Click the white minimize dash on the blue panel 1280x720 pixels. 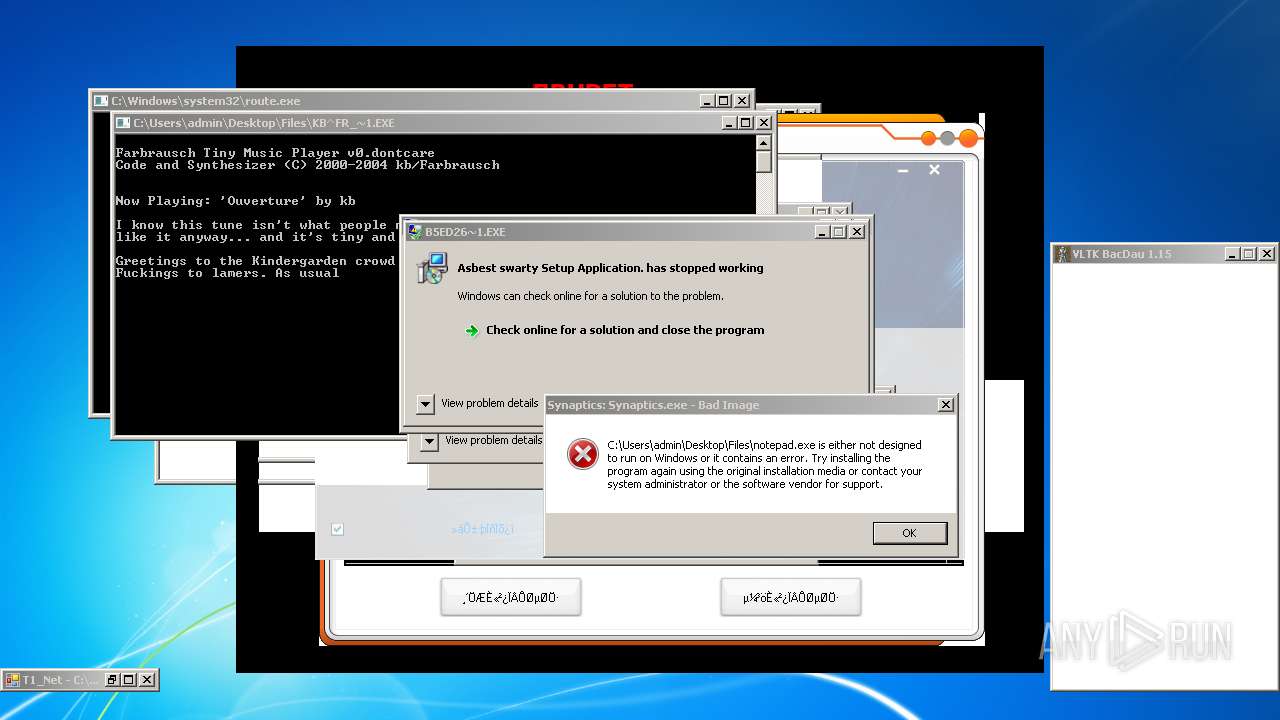pos(903,171)
